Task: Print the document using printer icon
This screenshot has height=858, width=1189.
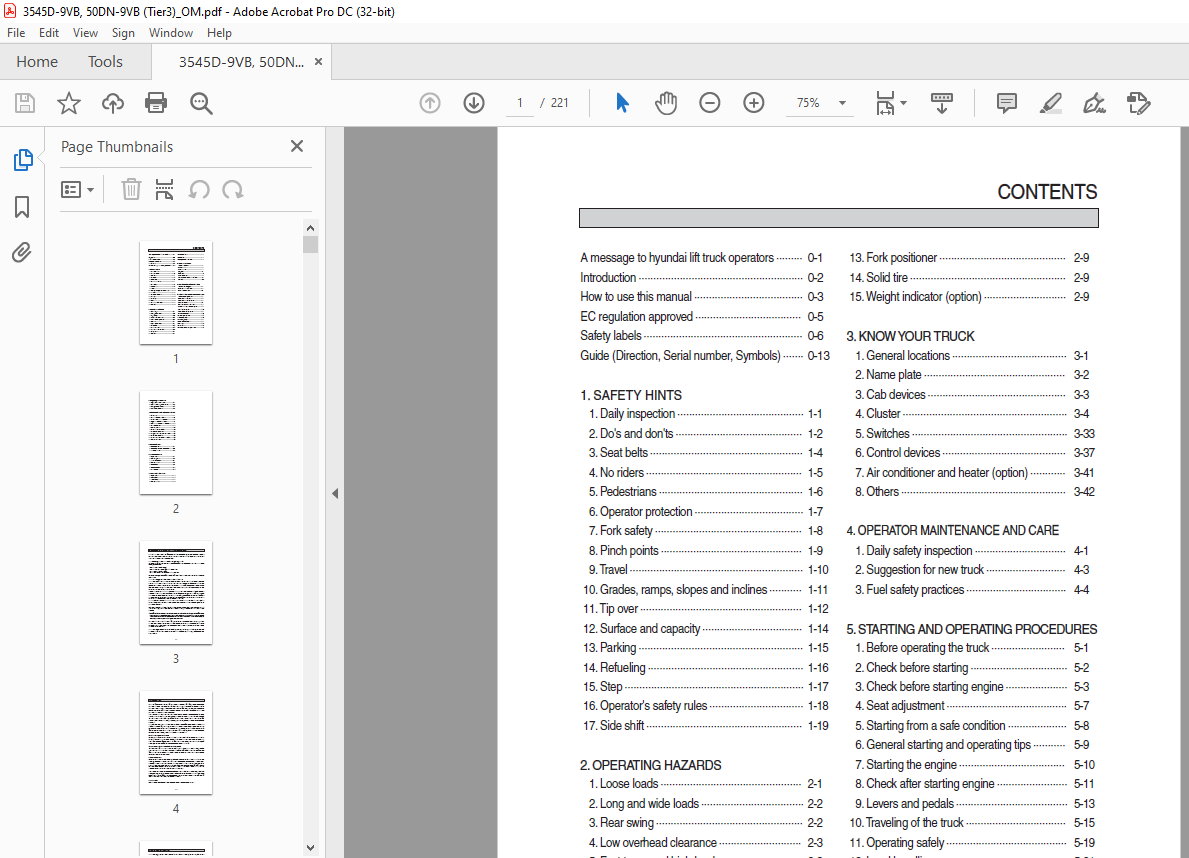Action: point(156,103)
